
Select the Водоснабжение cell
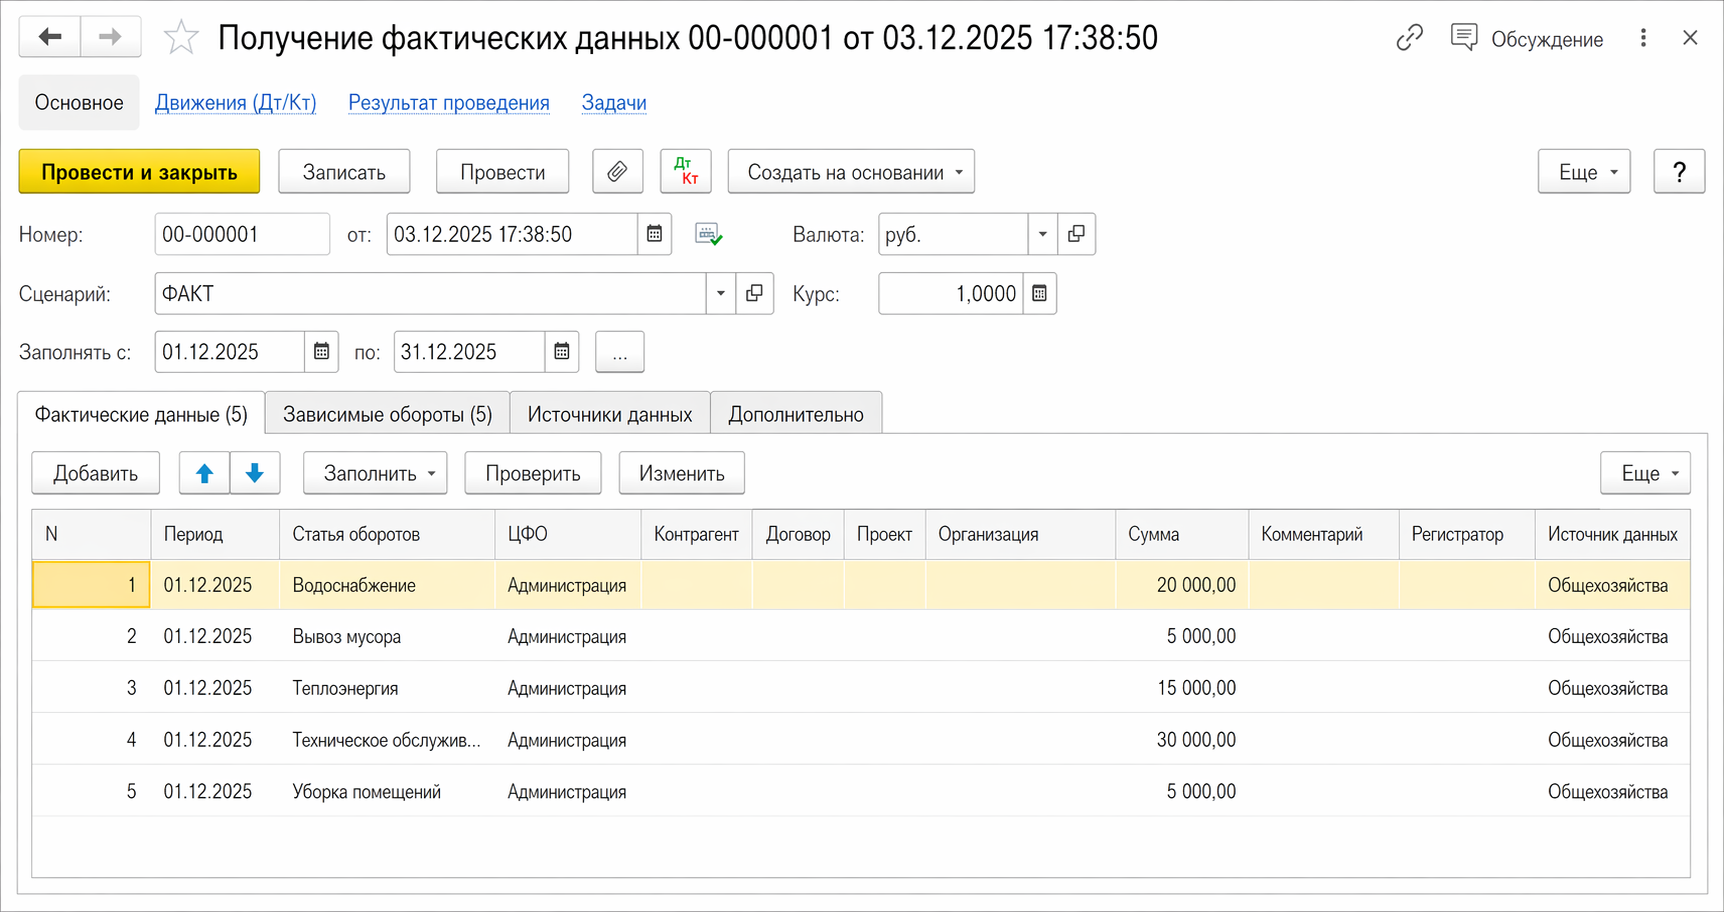(x=387, y=585)
